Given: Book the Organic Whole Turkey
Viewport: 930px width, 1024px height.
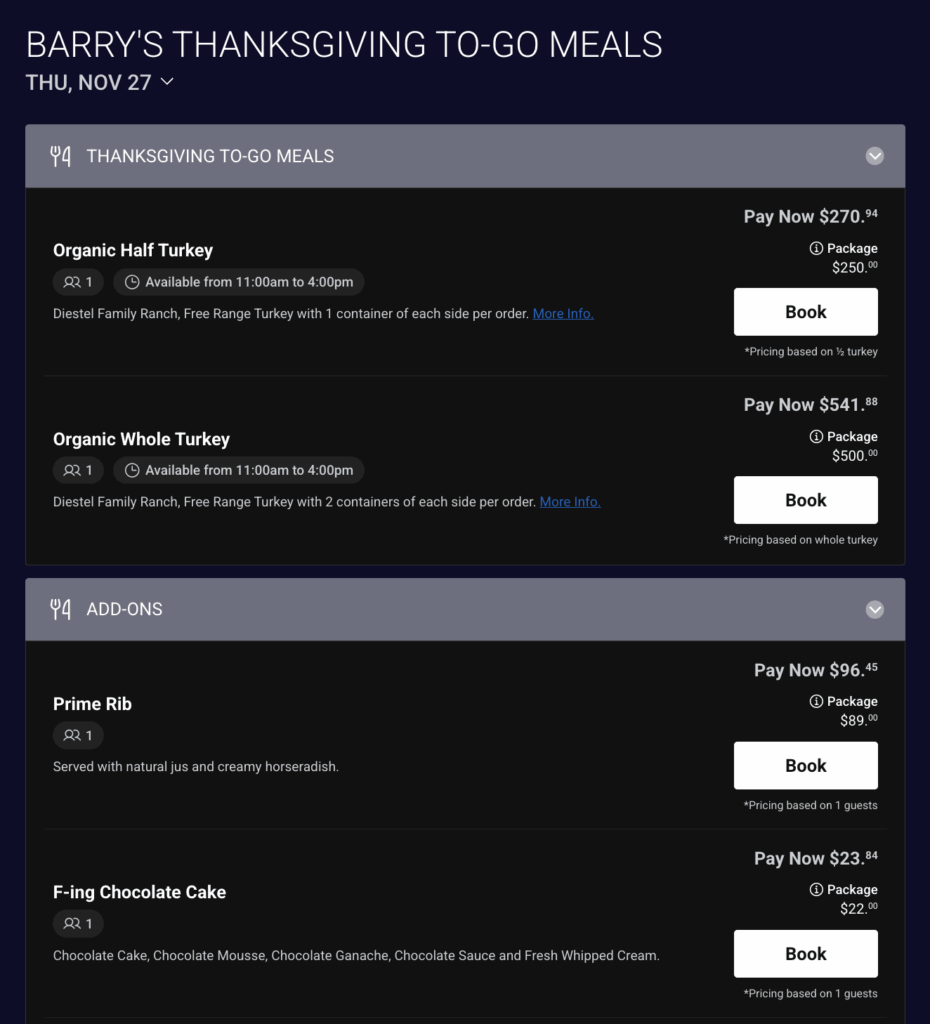Looking at the screenshot, I should tap(805, 500).
